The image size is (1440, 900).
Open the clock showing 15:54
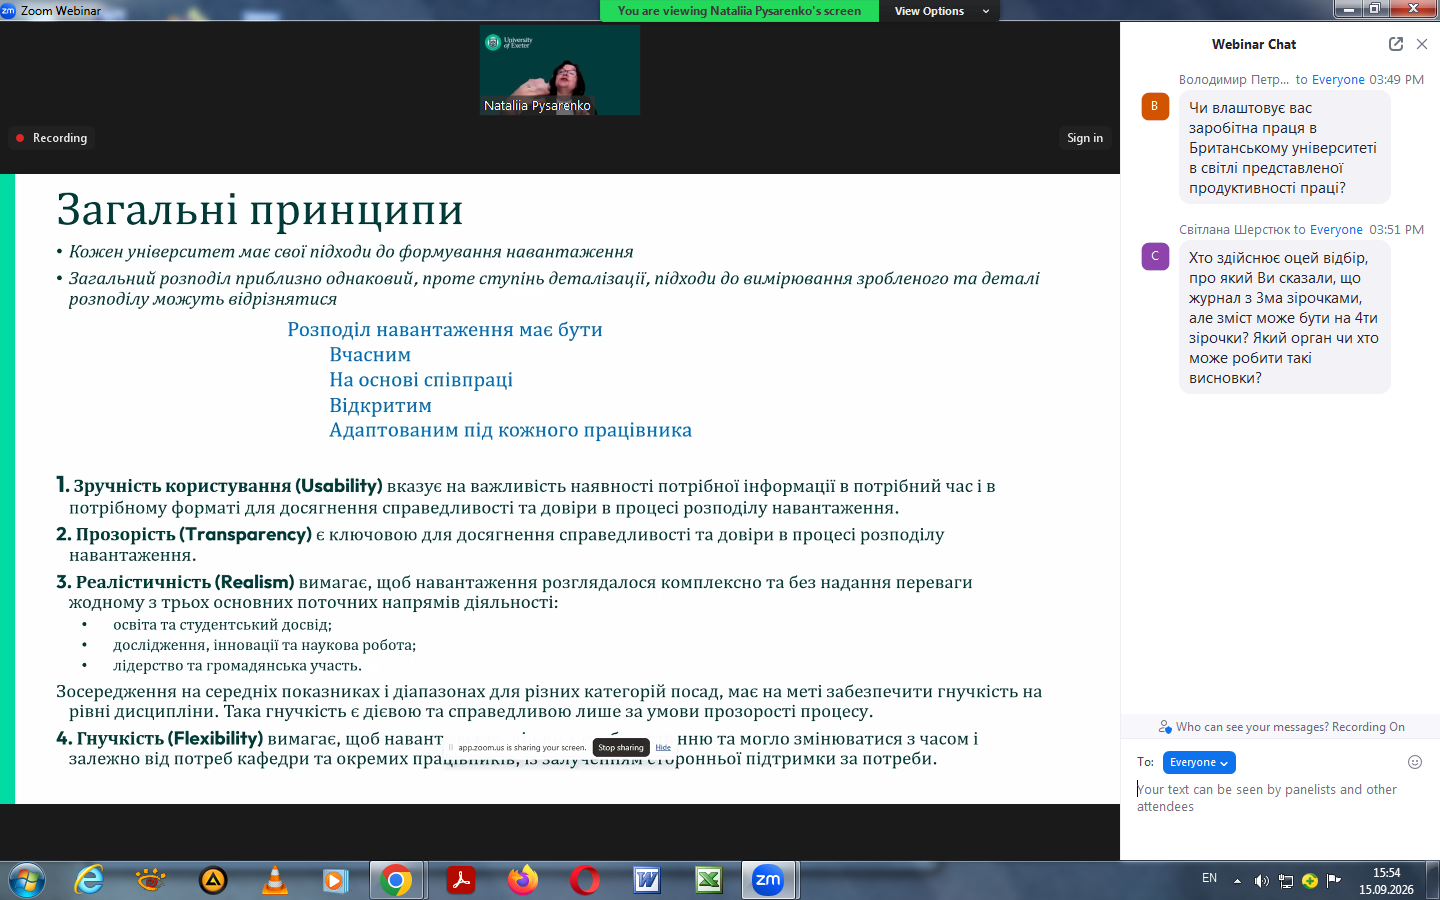1386,881
